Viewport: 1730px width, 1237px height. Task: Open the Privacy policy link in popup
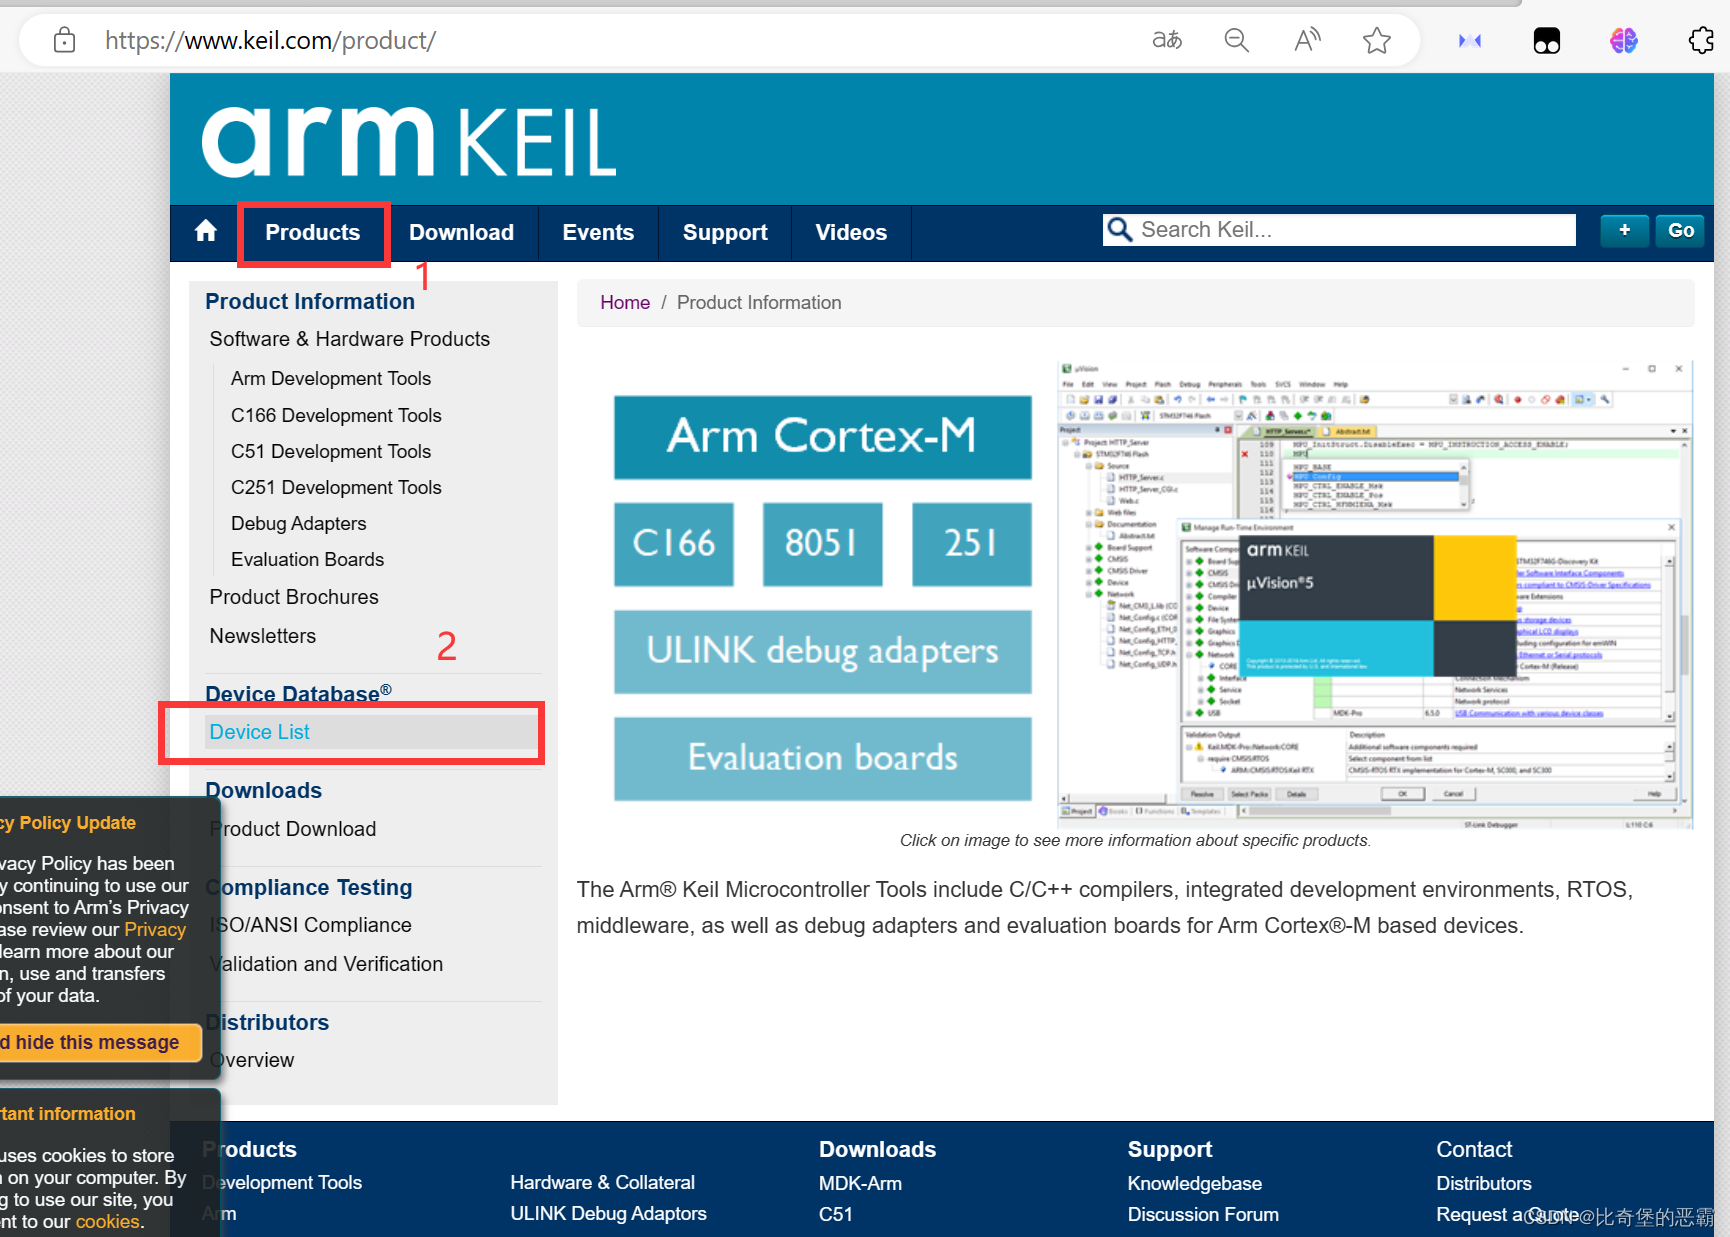(x=155, y=929)
